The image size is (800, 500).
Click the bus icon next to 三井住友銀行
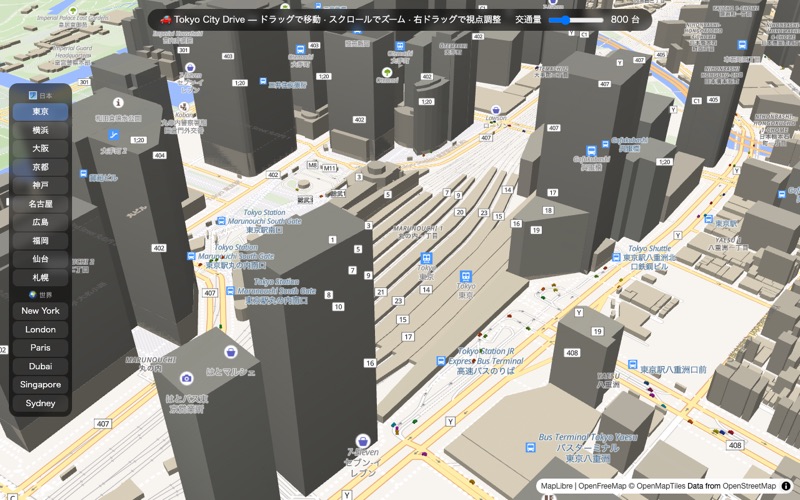coord(263,81)
